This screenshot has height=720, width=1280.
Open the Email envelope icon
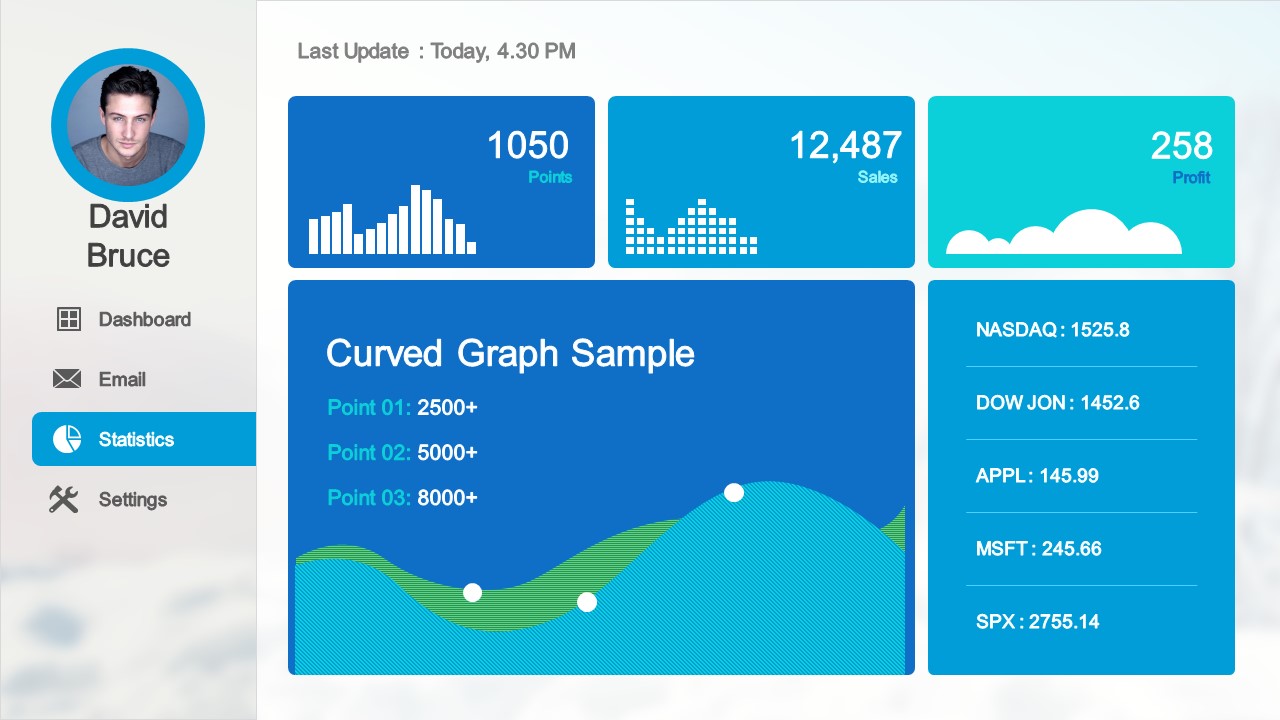67,379
